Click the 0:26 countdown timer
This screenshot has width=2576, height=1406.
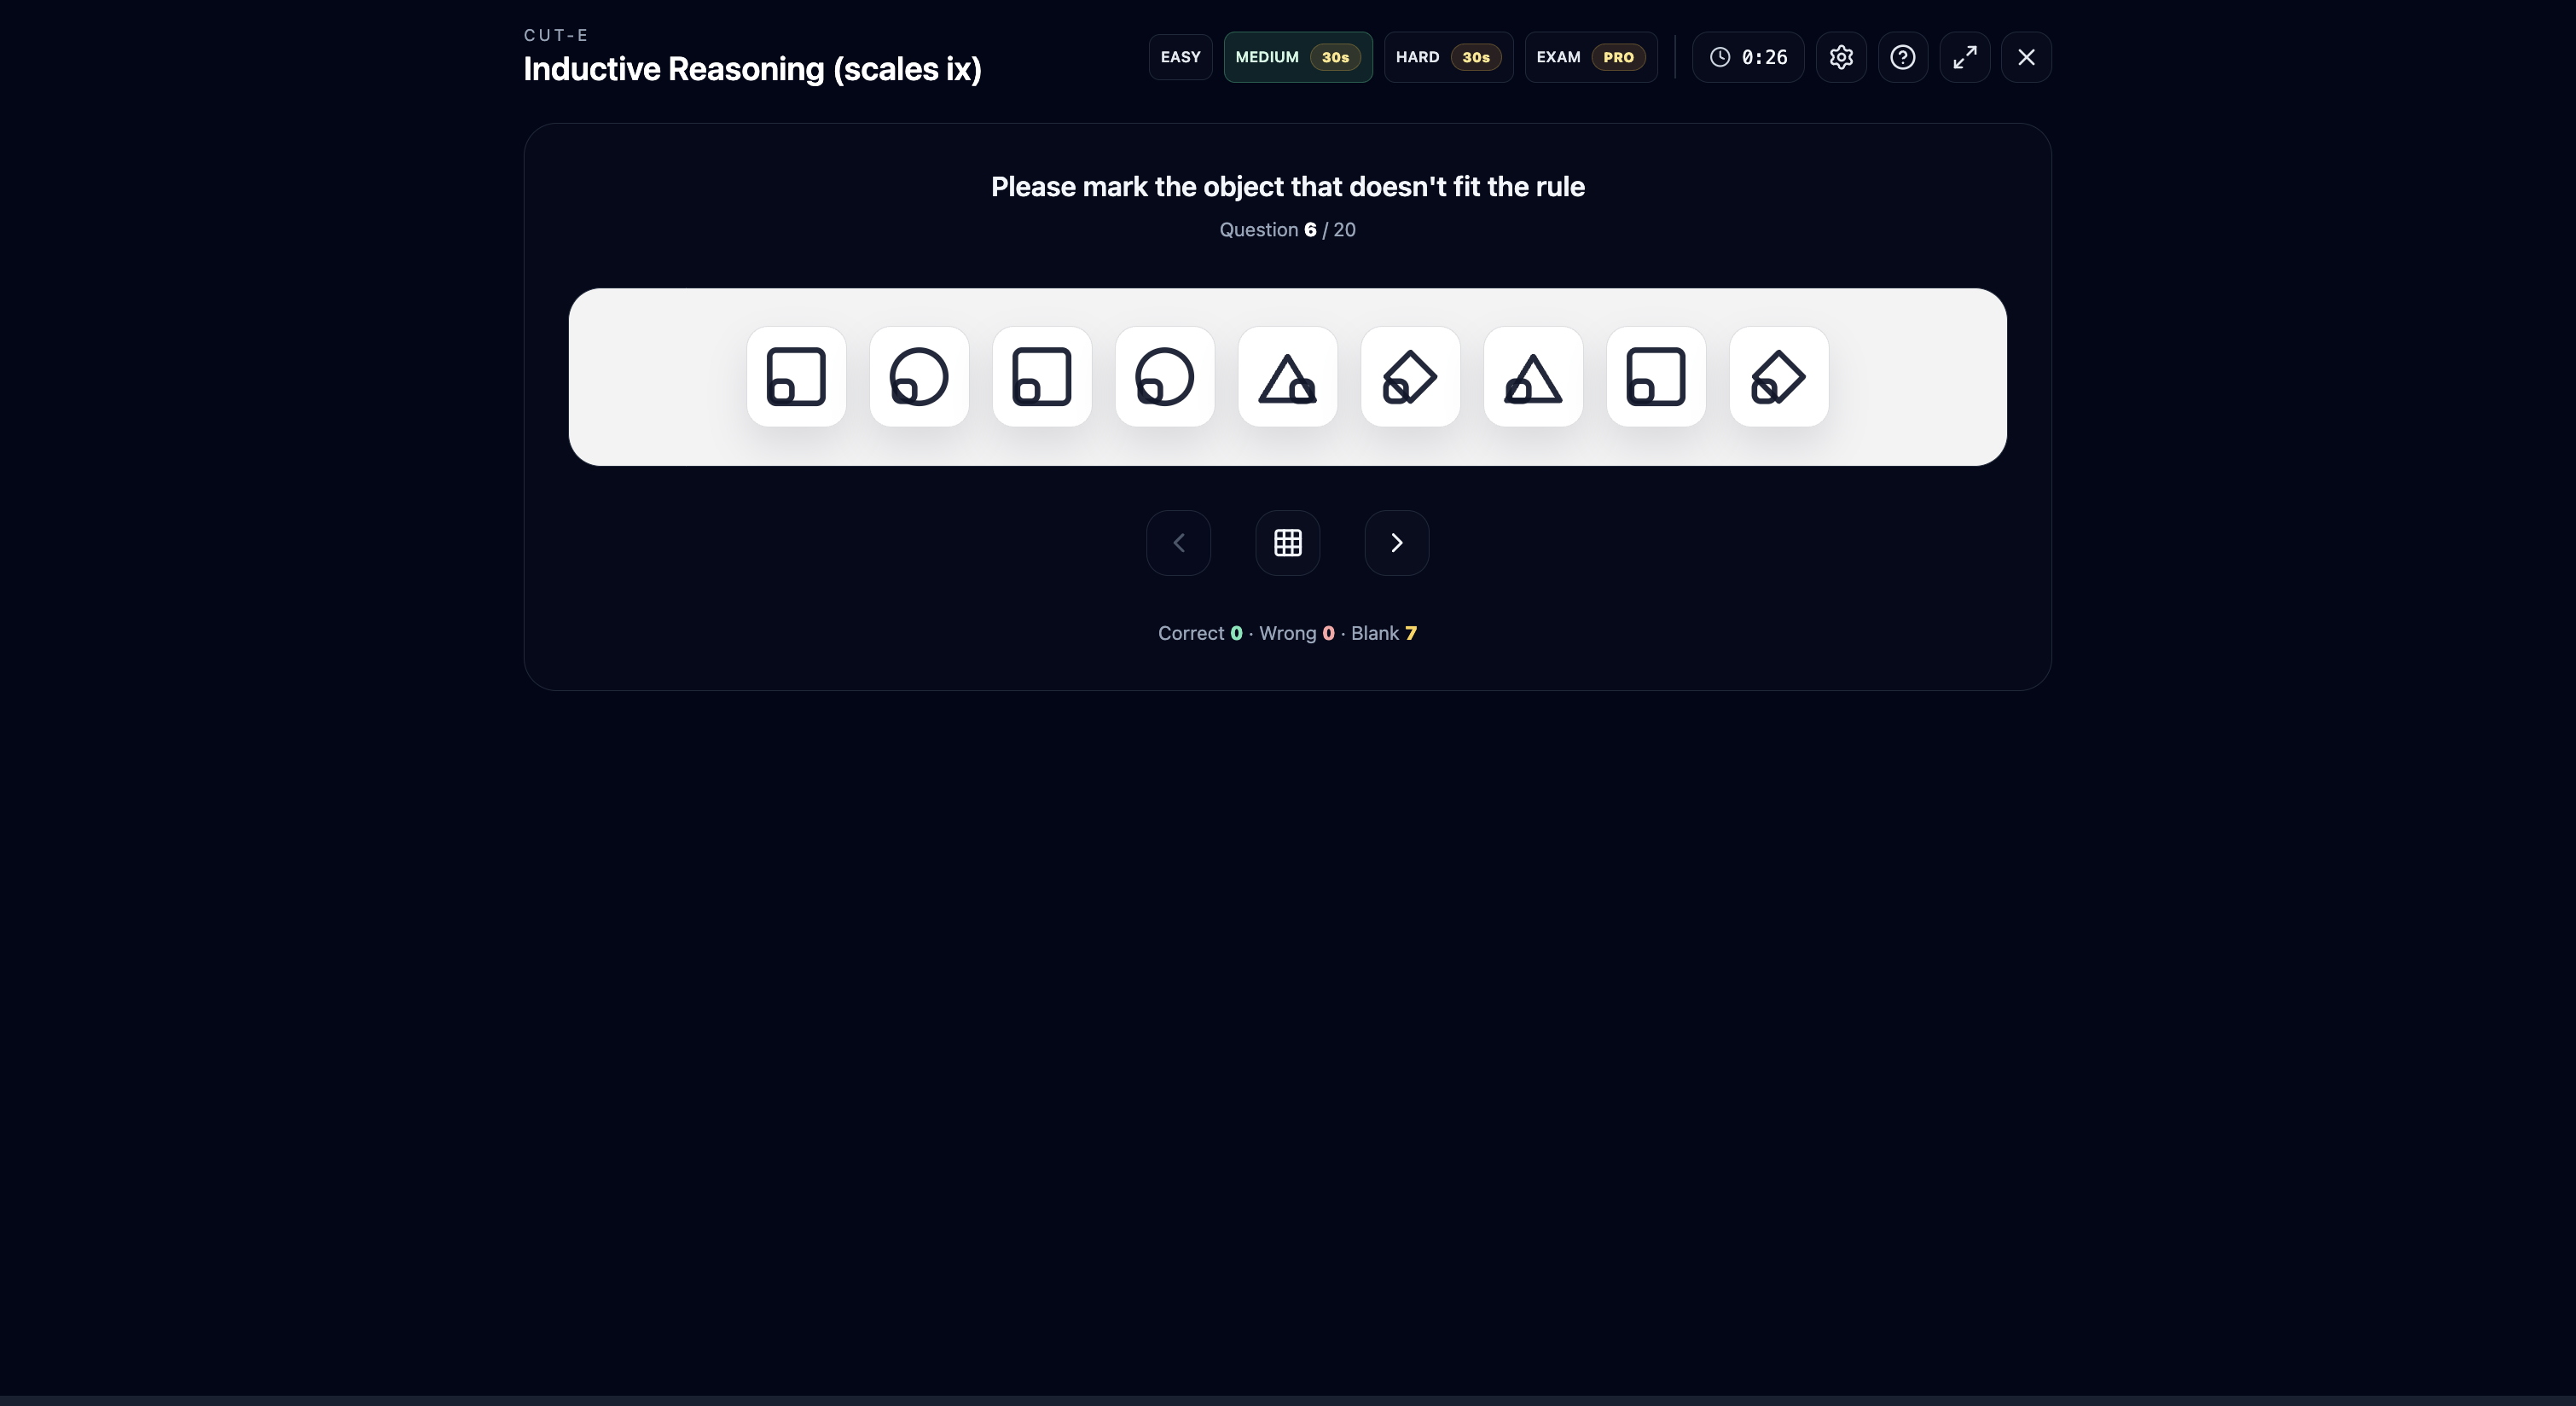point(1748,57)
